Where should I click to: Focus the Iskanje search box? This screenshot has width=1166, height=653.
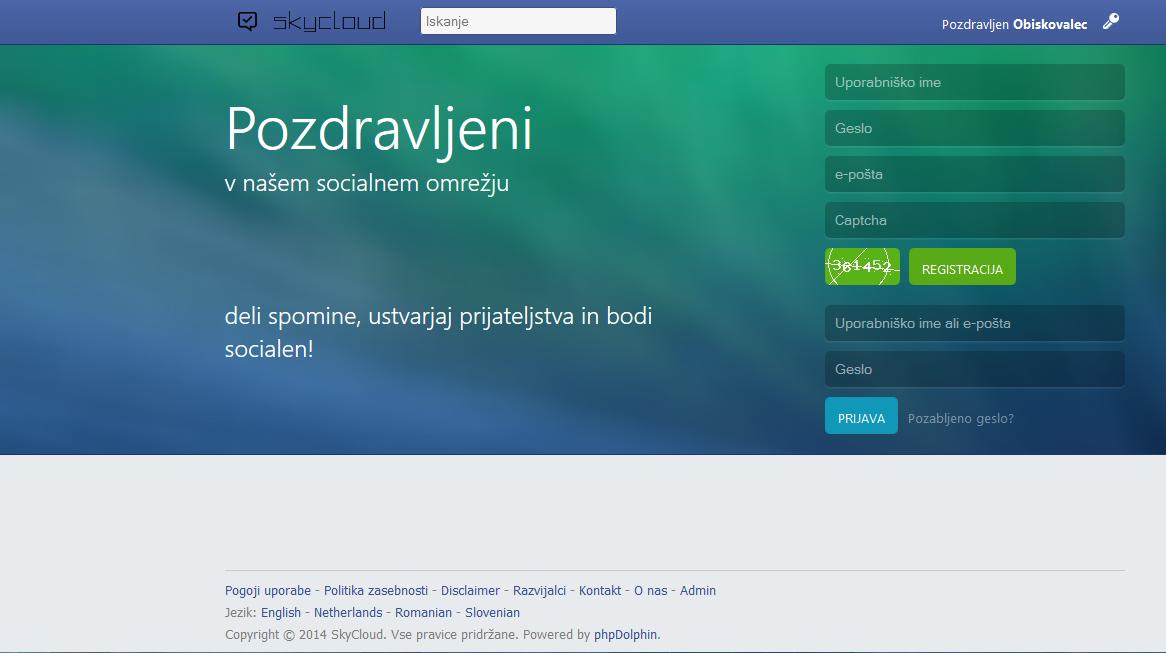click(x=518, y=21)
